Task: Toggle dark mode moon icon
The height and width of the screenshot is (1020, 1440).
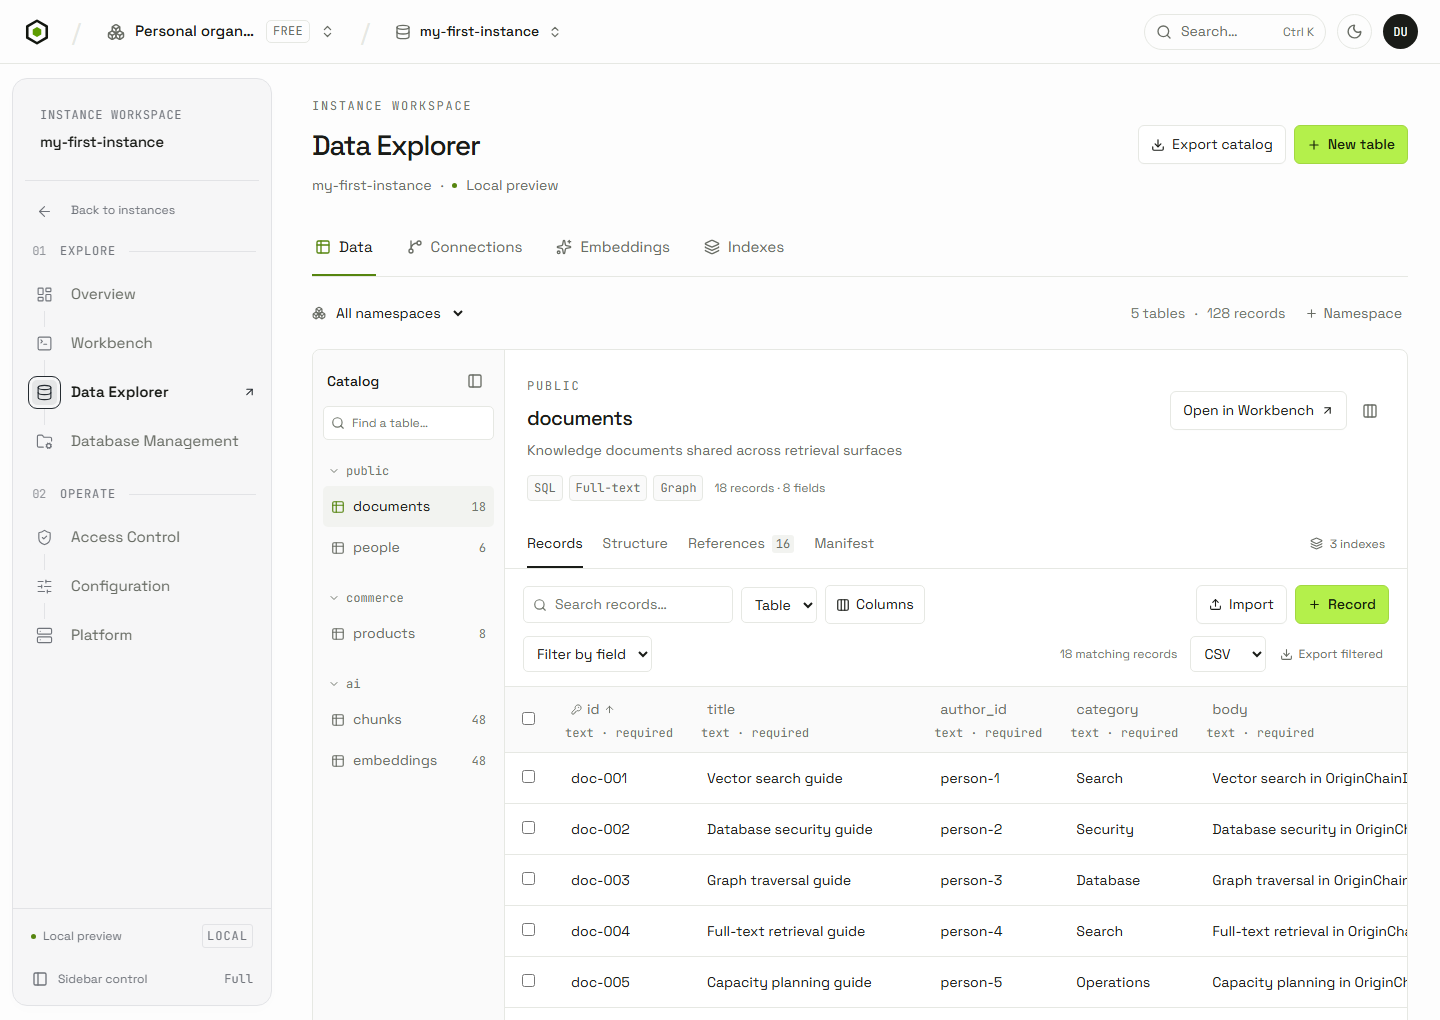Action: pos(1354,32)
